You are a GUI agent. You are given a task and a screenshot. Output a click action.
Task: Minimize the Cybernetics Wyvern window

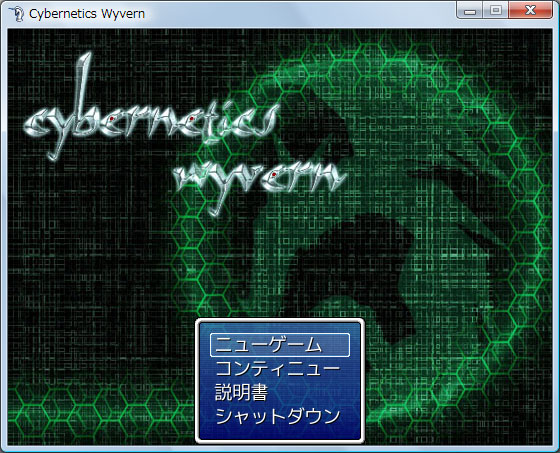[x=470, y=11]
